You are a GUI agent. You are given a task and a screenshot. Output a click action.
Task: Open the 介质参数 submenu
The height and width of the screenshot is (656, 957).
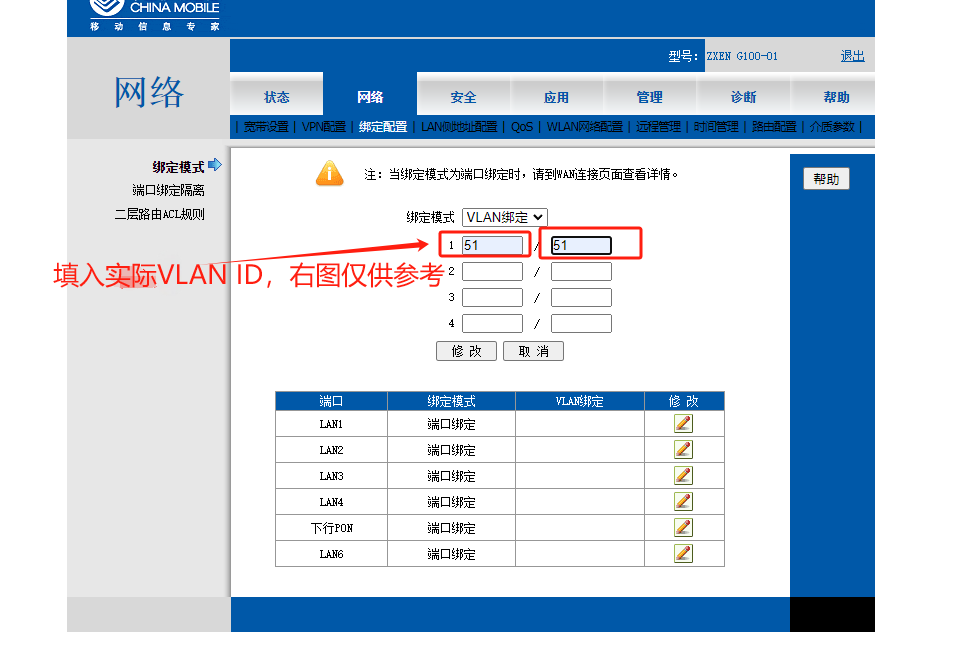[x=832, y=127]
